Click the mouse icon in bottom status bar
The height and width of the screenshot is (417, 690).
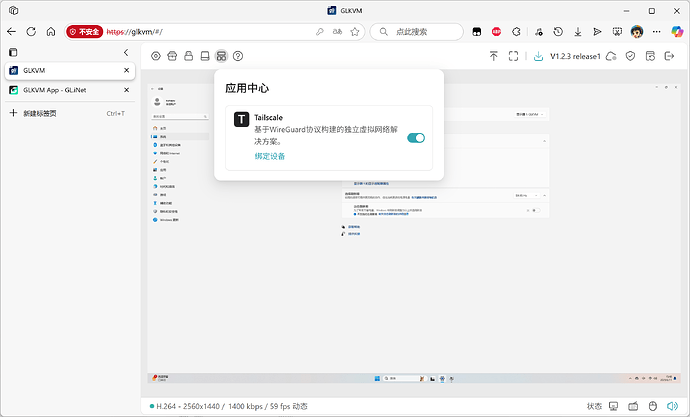(x=652, y=407)
